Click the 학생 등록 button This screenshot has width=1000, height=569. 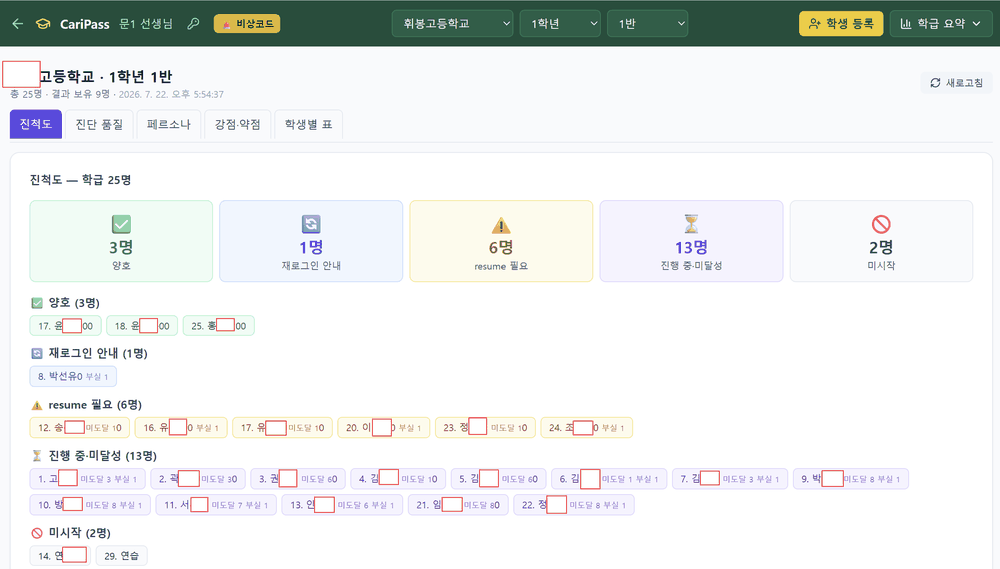841,24
